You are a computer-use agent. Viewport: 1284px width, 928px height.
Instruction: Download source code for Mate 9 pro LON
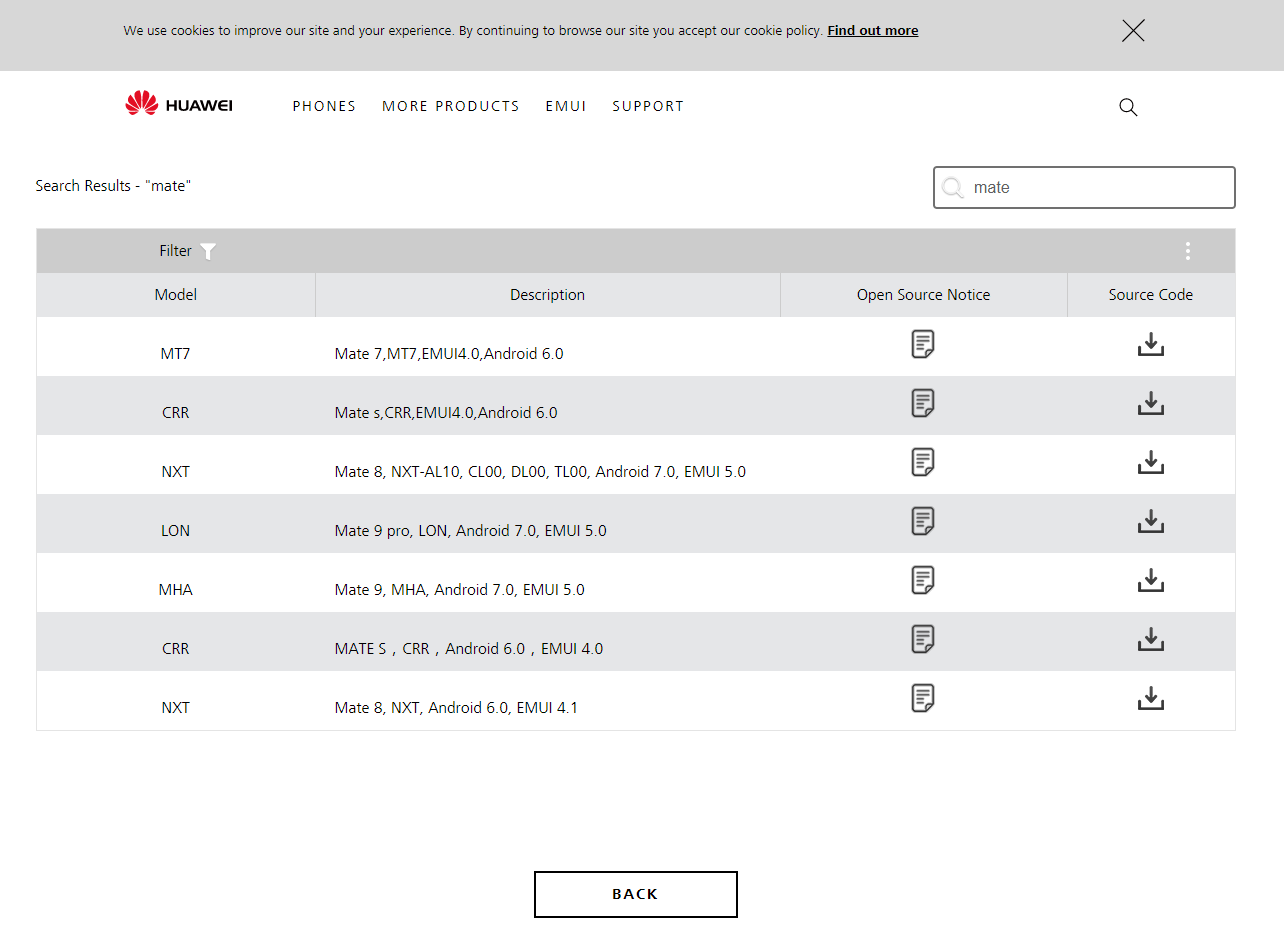tap(1151, 521)
